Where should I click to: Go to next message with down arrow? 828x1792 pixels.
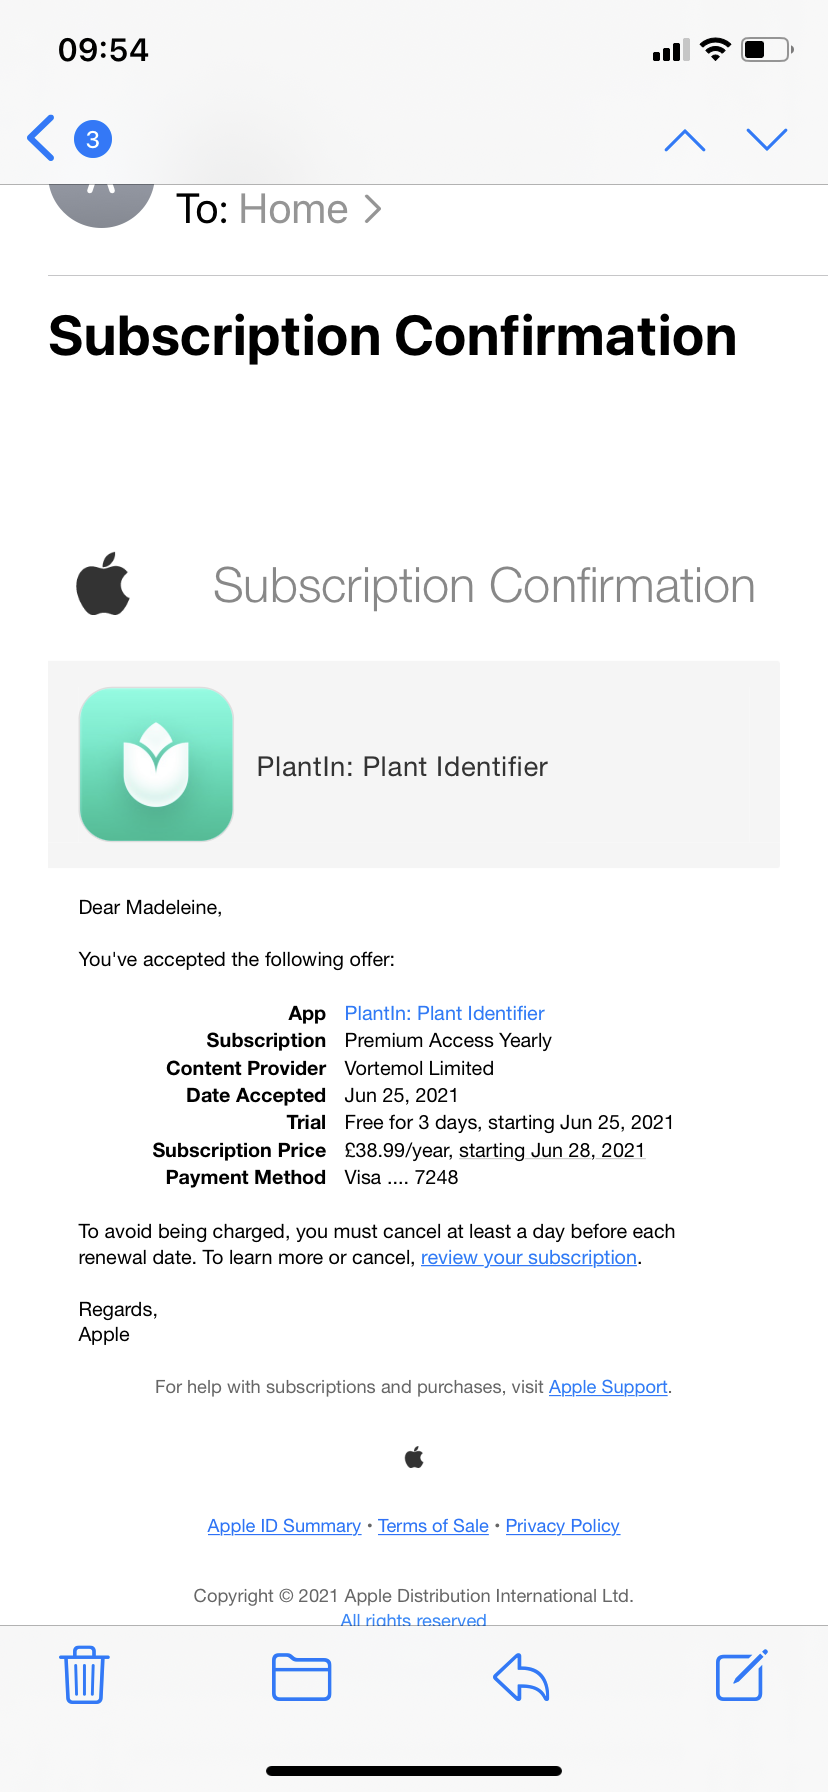point(767,139)
